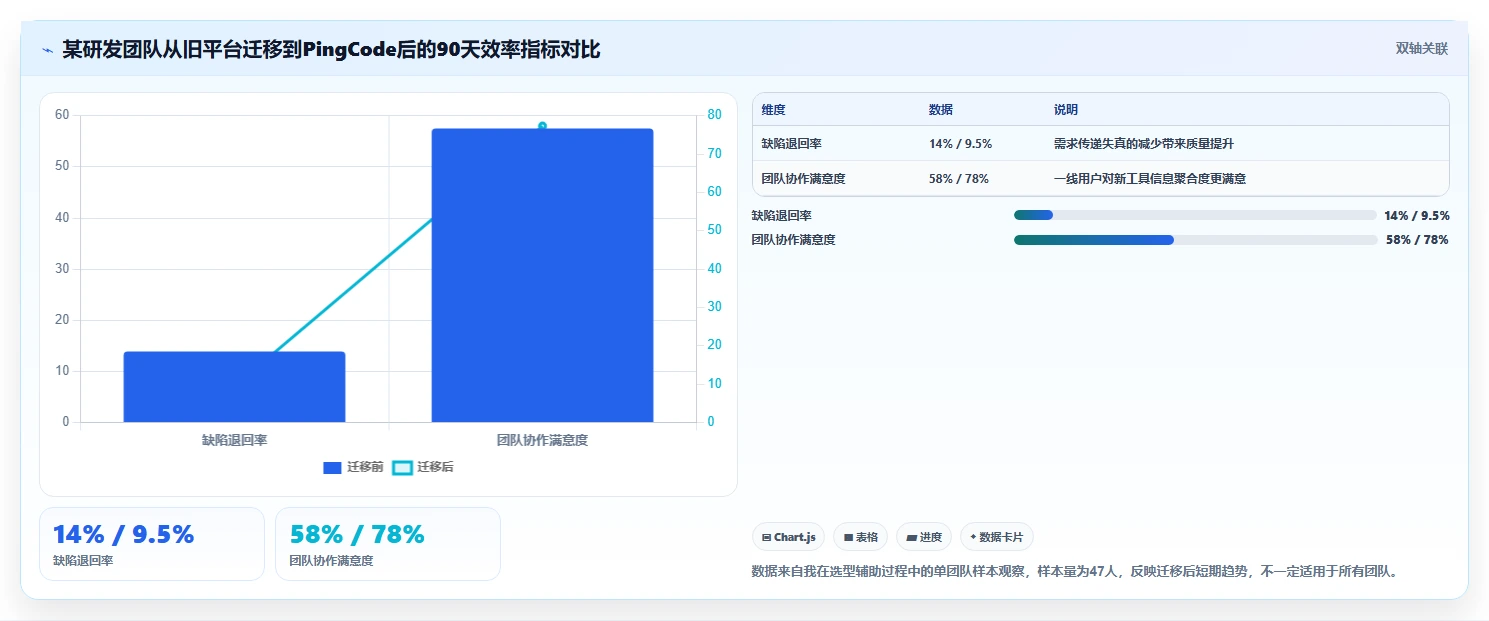1489x621 pixels.
Task: Click the footnote about 样本量为47人
Action: pyautogui.click(x=1075, y=572)
